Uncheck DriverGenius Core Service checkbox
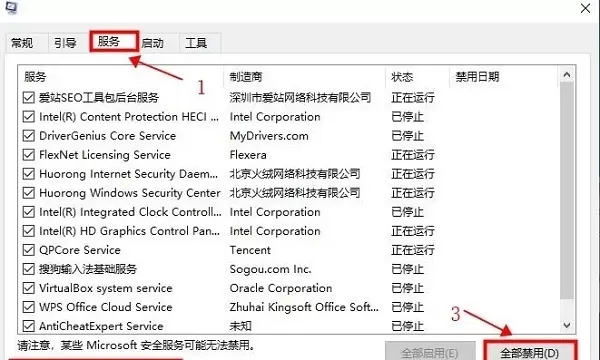Image resolution: width=600 pixels, height=360 pixels. coord(29,136)
